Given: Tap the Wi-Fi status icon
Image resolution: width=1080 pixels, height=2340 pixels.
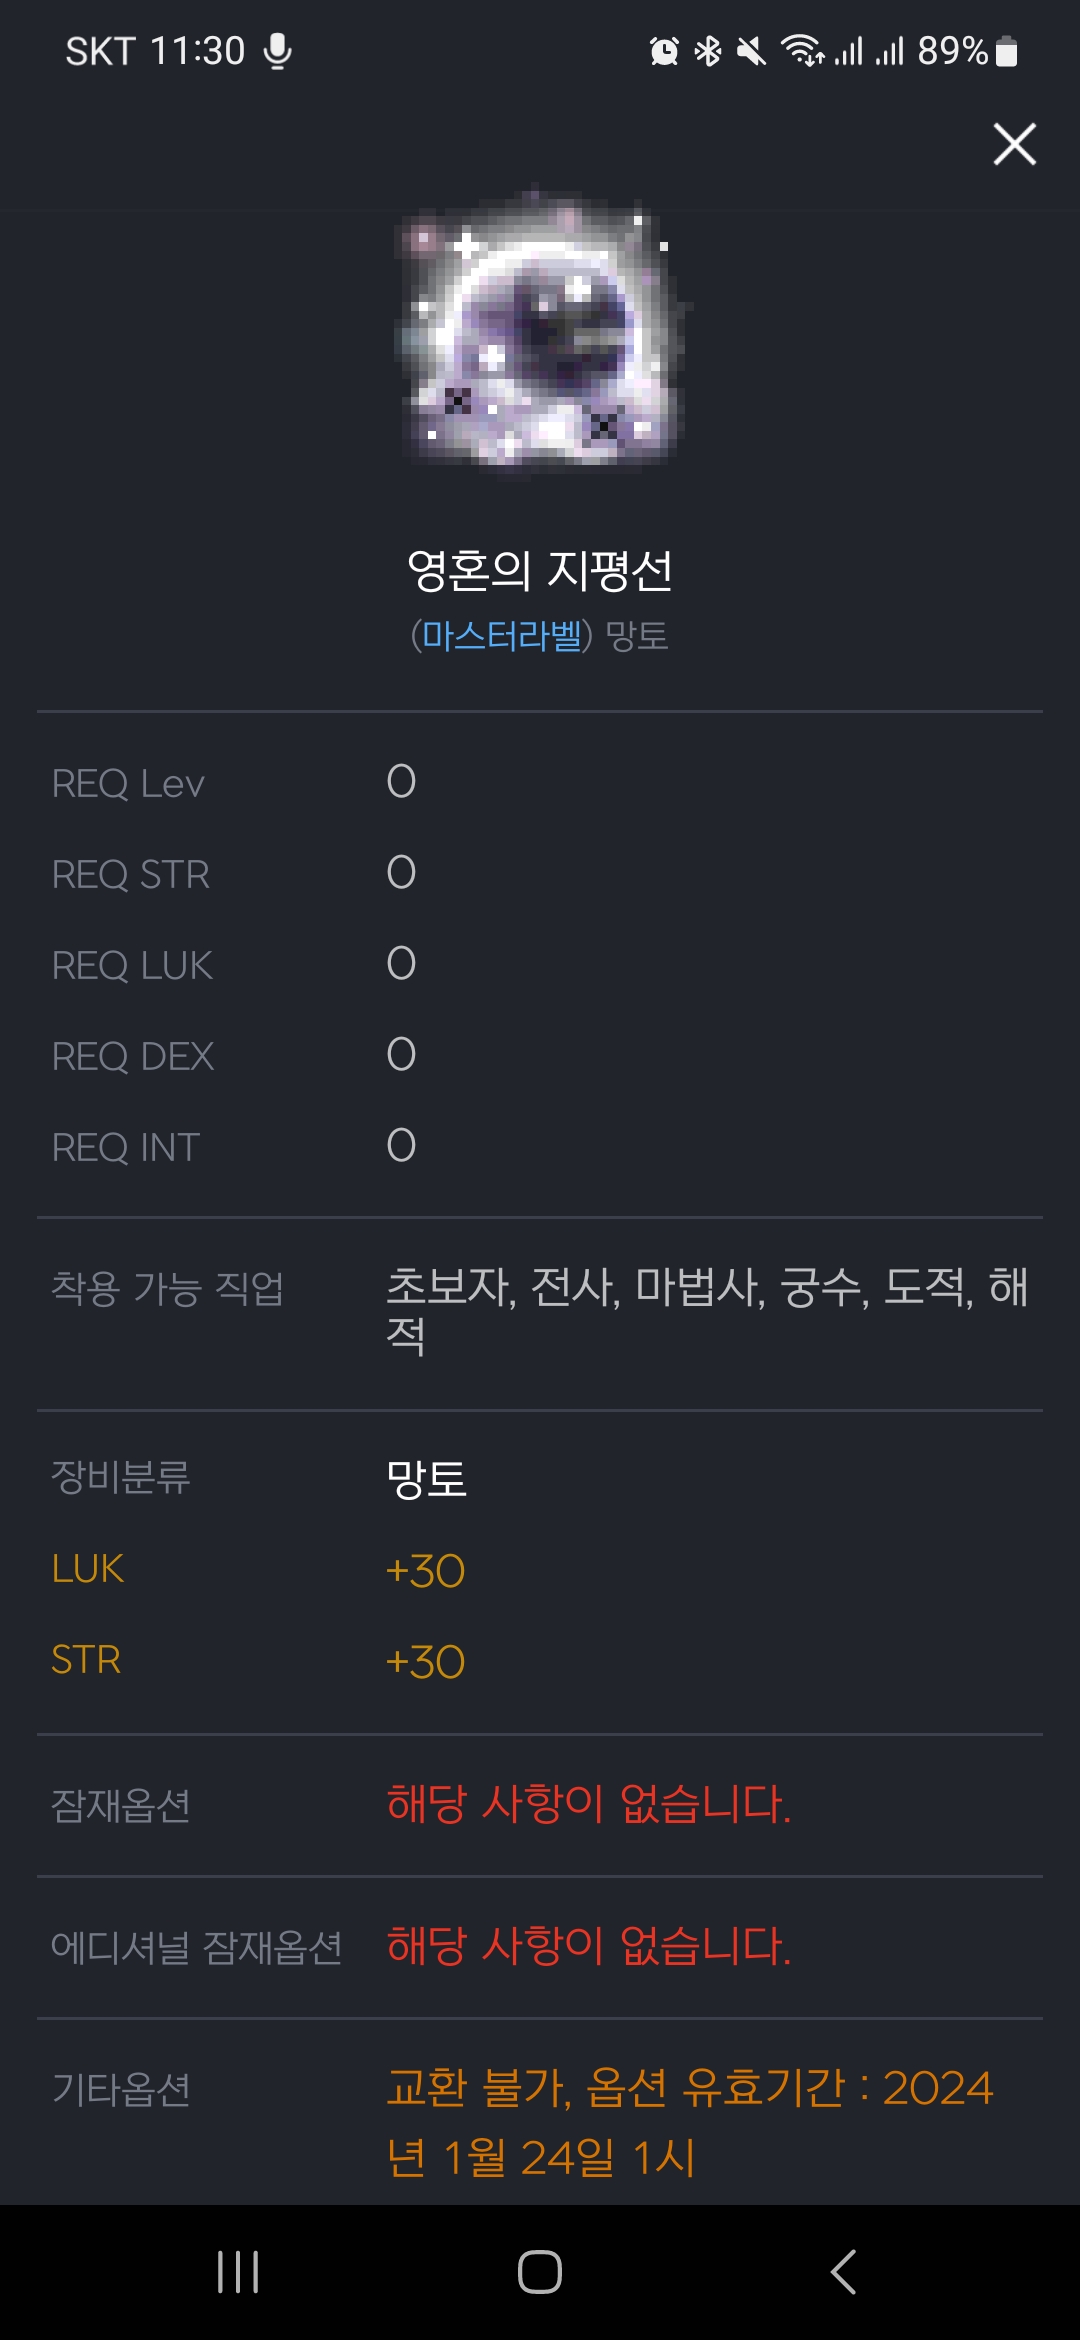Looking at the screenshot, I should [x=802, y=51].
